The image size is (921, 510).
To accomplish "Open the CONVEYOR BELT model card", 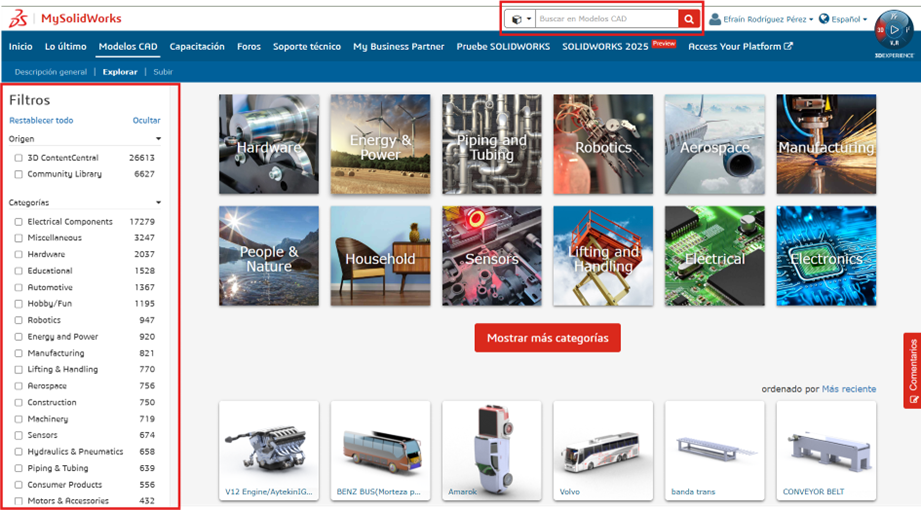I will [826, 451].
